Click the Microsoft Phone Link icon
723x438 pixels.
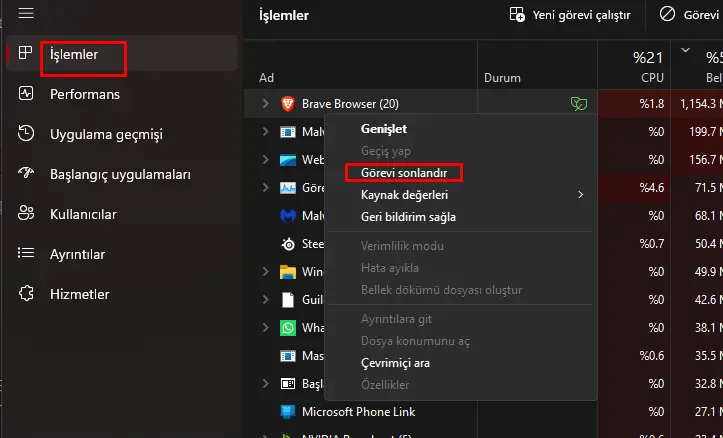tap(288, 412)
